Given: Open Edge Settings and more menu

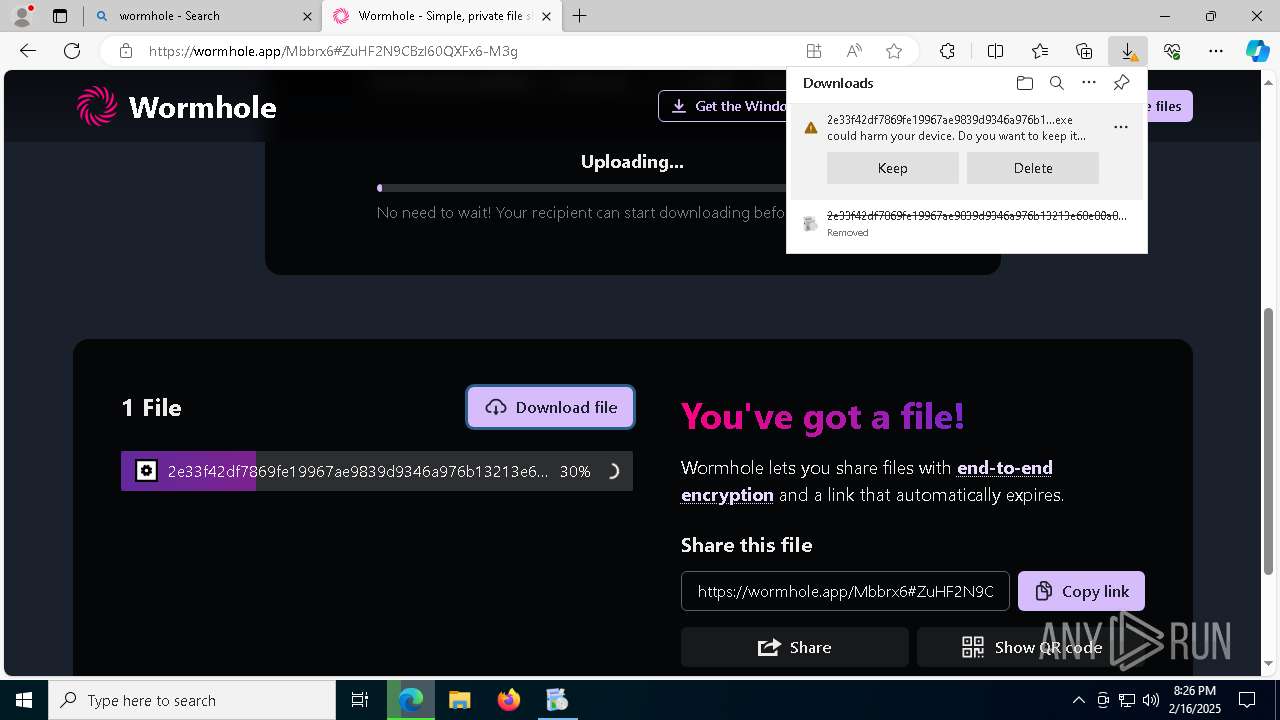Looking at the screenshot, I should point(1216,51).
